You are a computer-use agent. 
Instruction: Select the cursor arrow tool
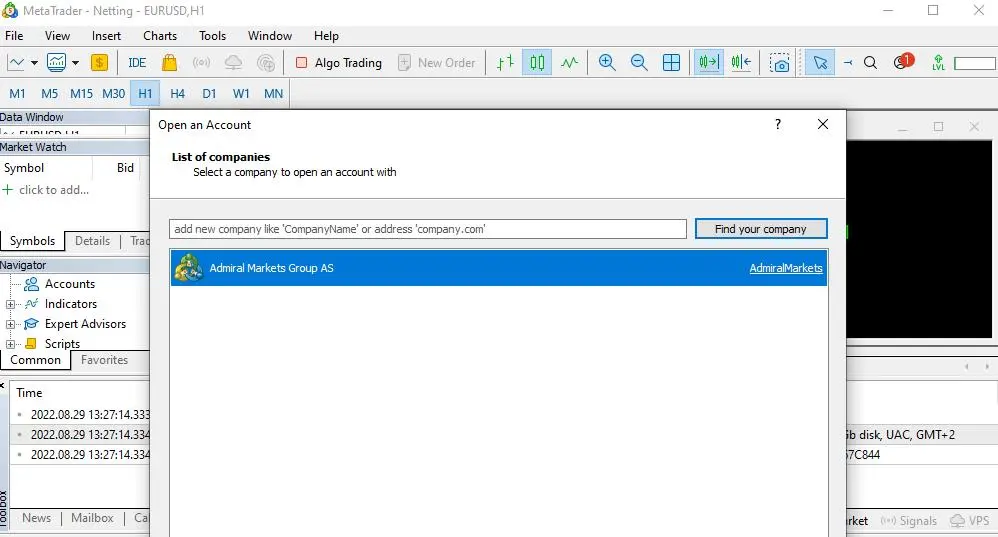[x=820, y=62]
